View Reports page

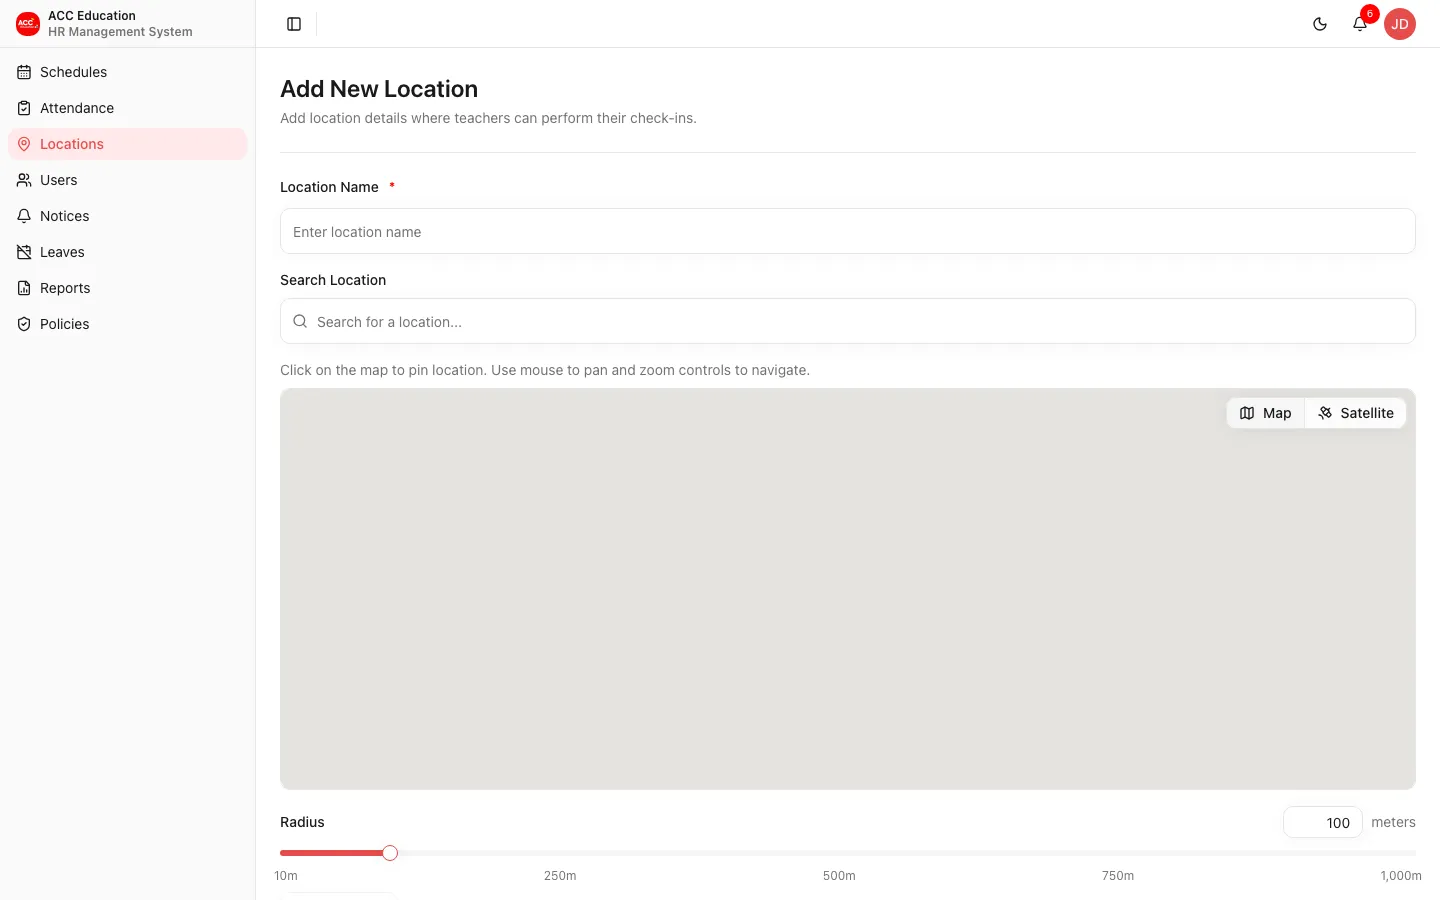point(127,288)
